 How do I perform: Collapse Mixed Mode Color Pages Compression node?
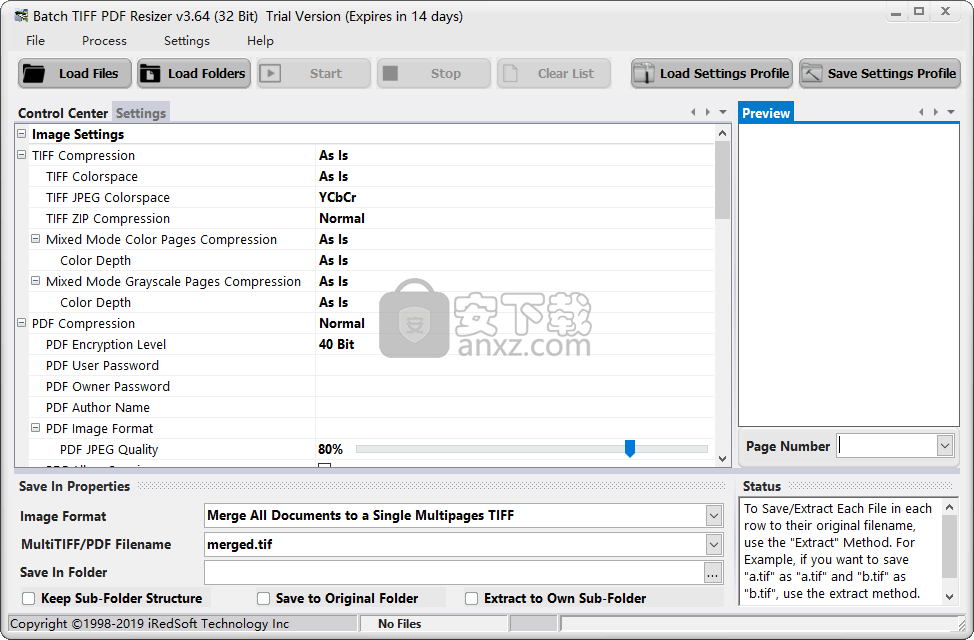click(x=35, y=239)
